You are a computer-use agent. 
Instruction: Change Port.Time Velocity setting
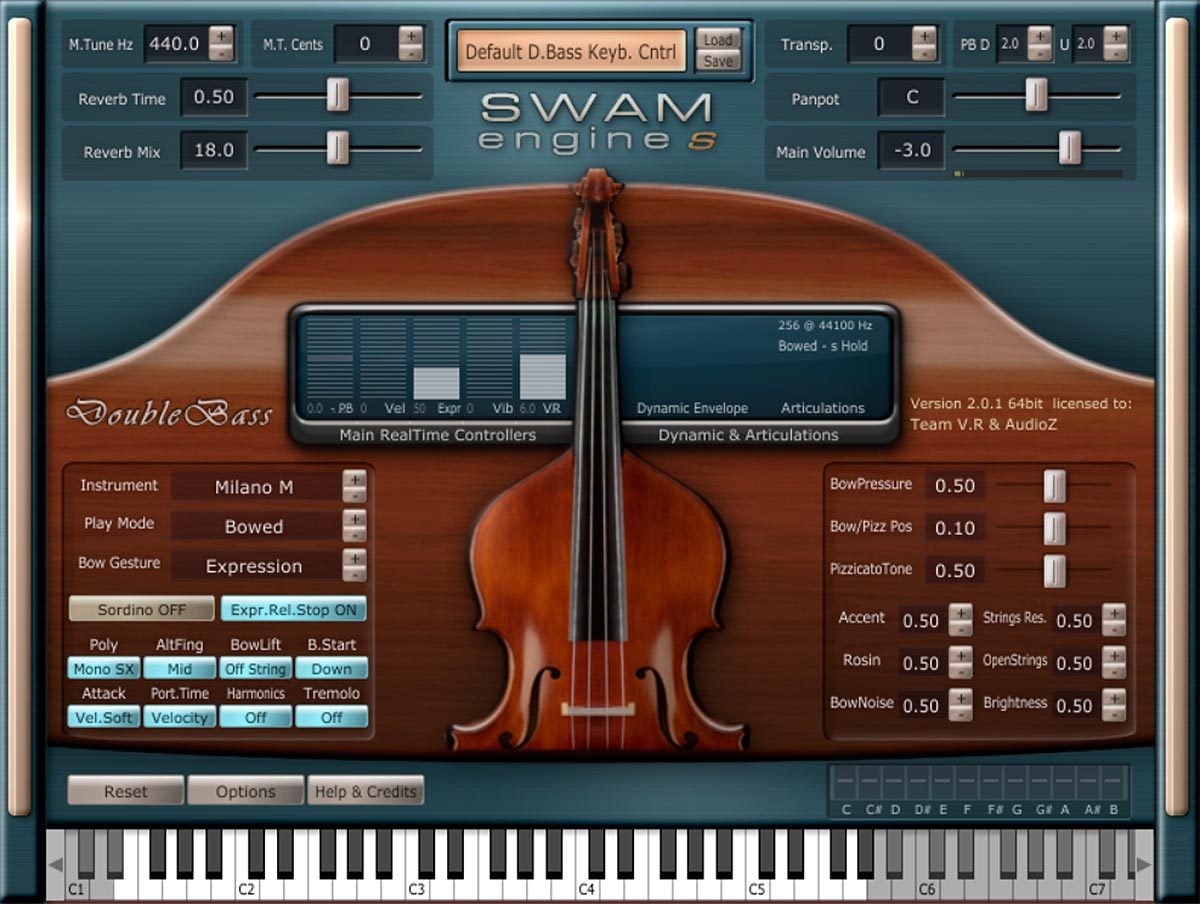(x=180, y=717)
